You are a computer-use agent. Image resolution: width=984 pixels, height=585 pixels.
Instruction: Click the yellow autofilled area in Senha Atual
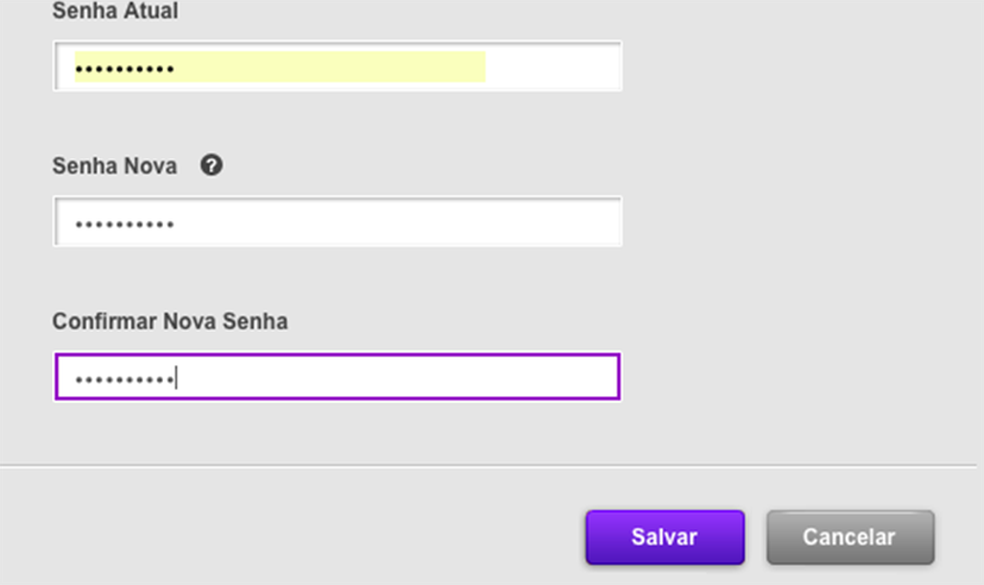(330, 67)
